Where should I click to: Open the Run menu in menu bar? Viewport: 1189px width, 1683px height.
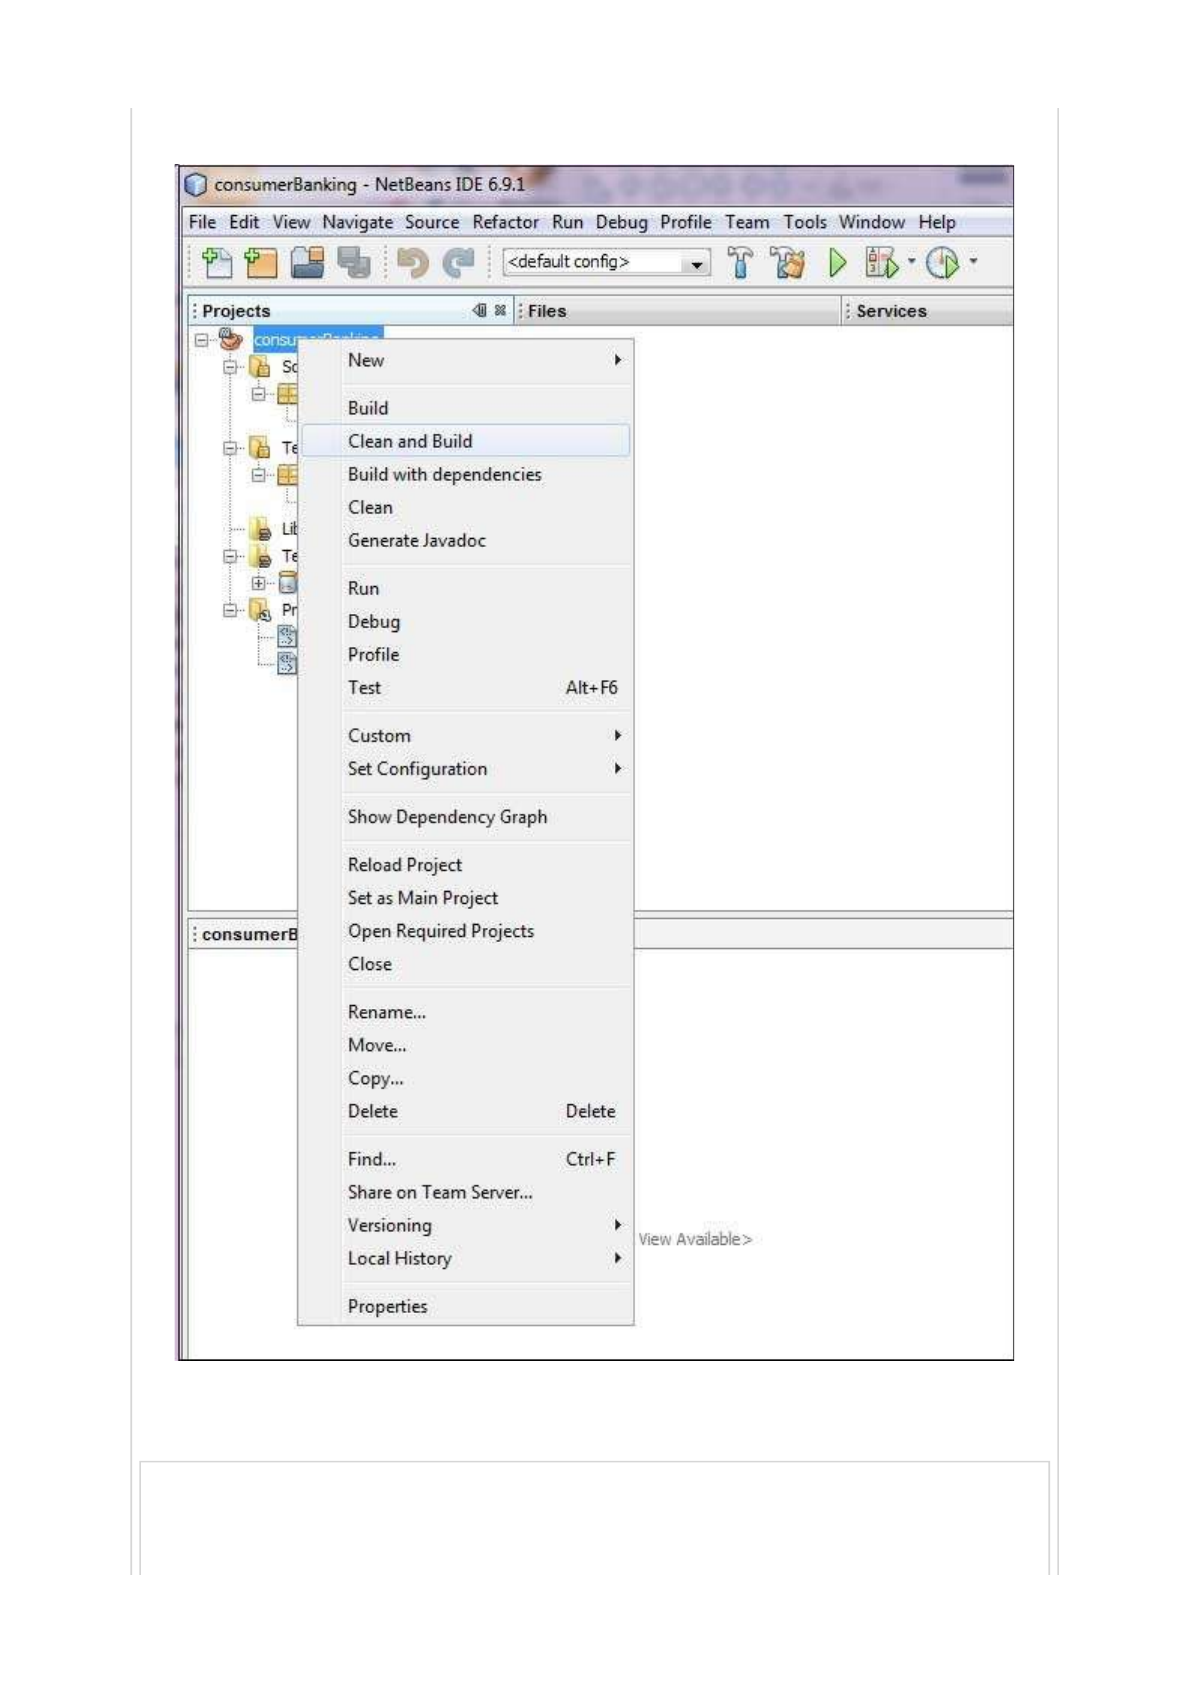(x=567, y=222)
